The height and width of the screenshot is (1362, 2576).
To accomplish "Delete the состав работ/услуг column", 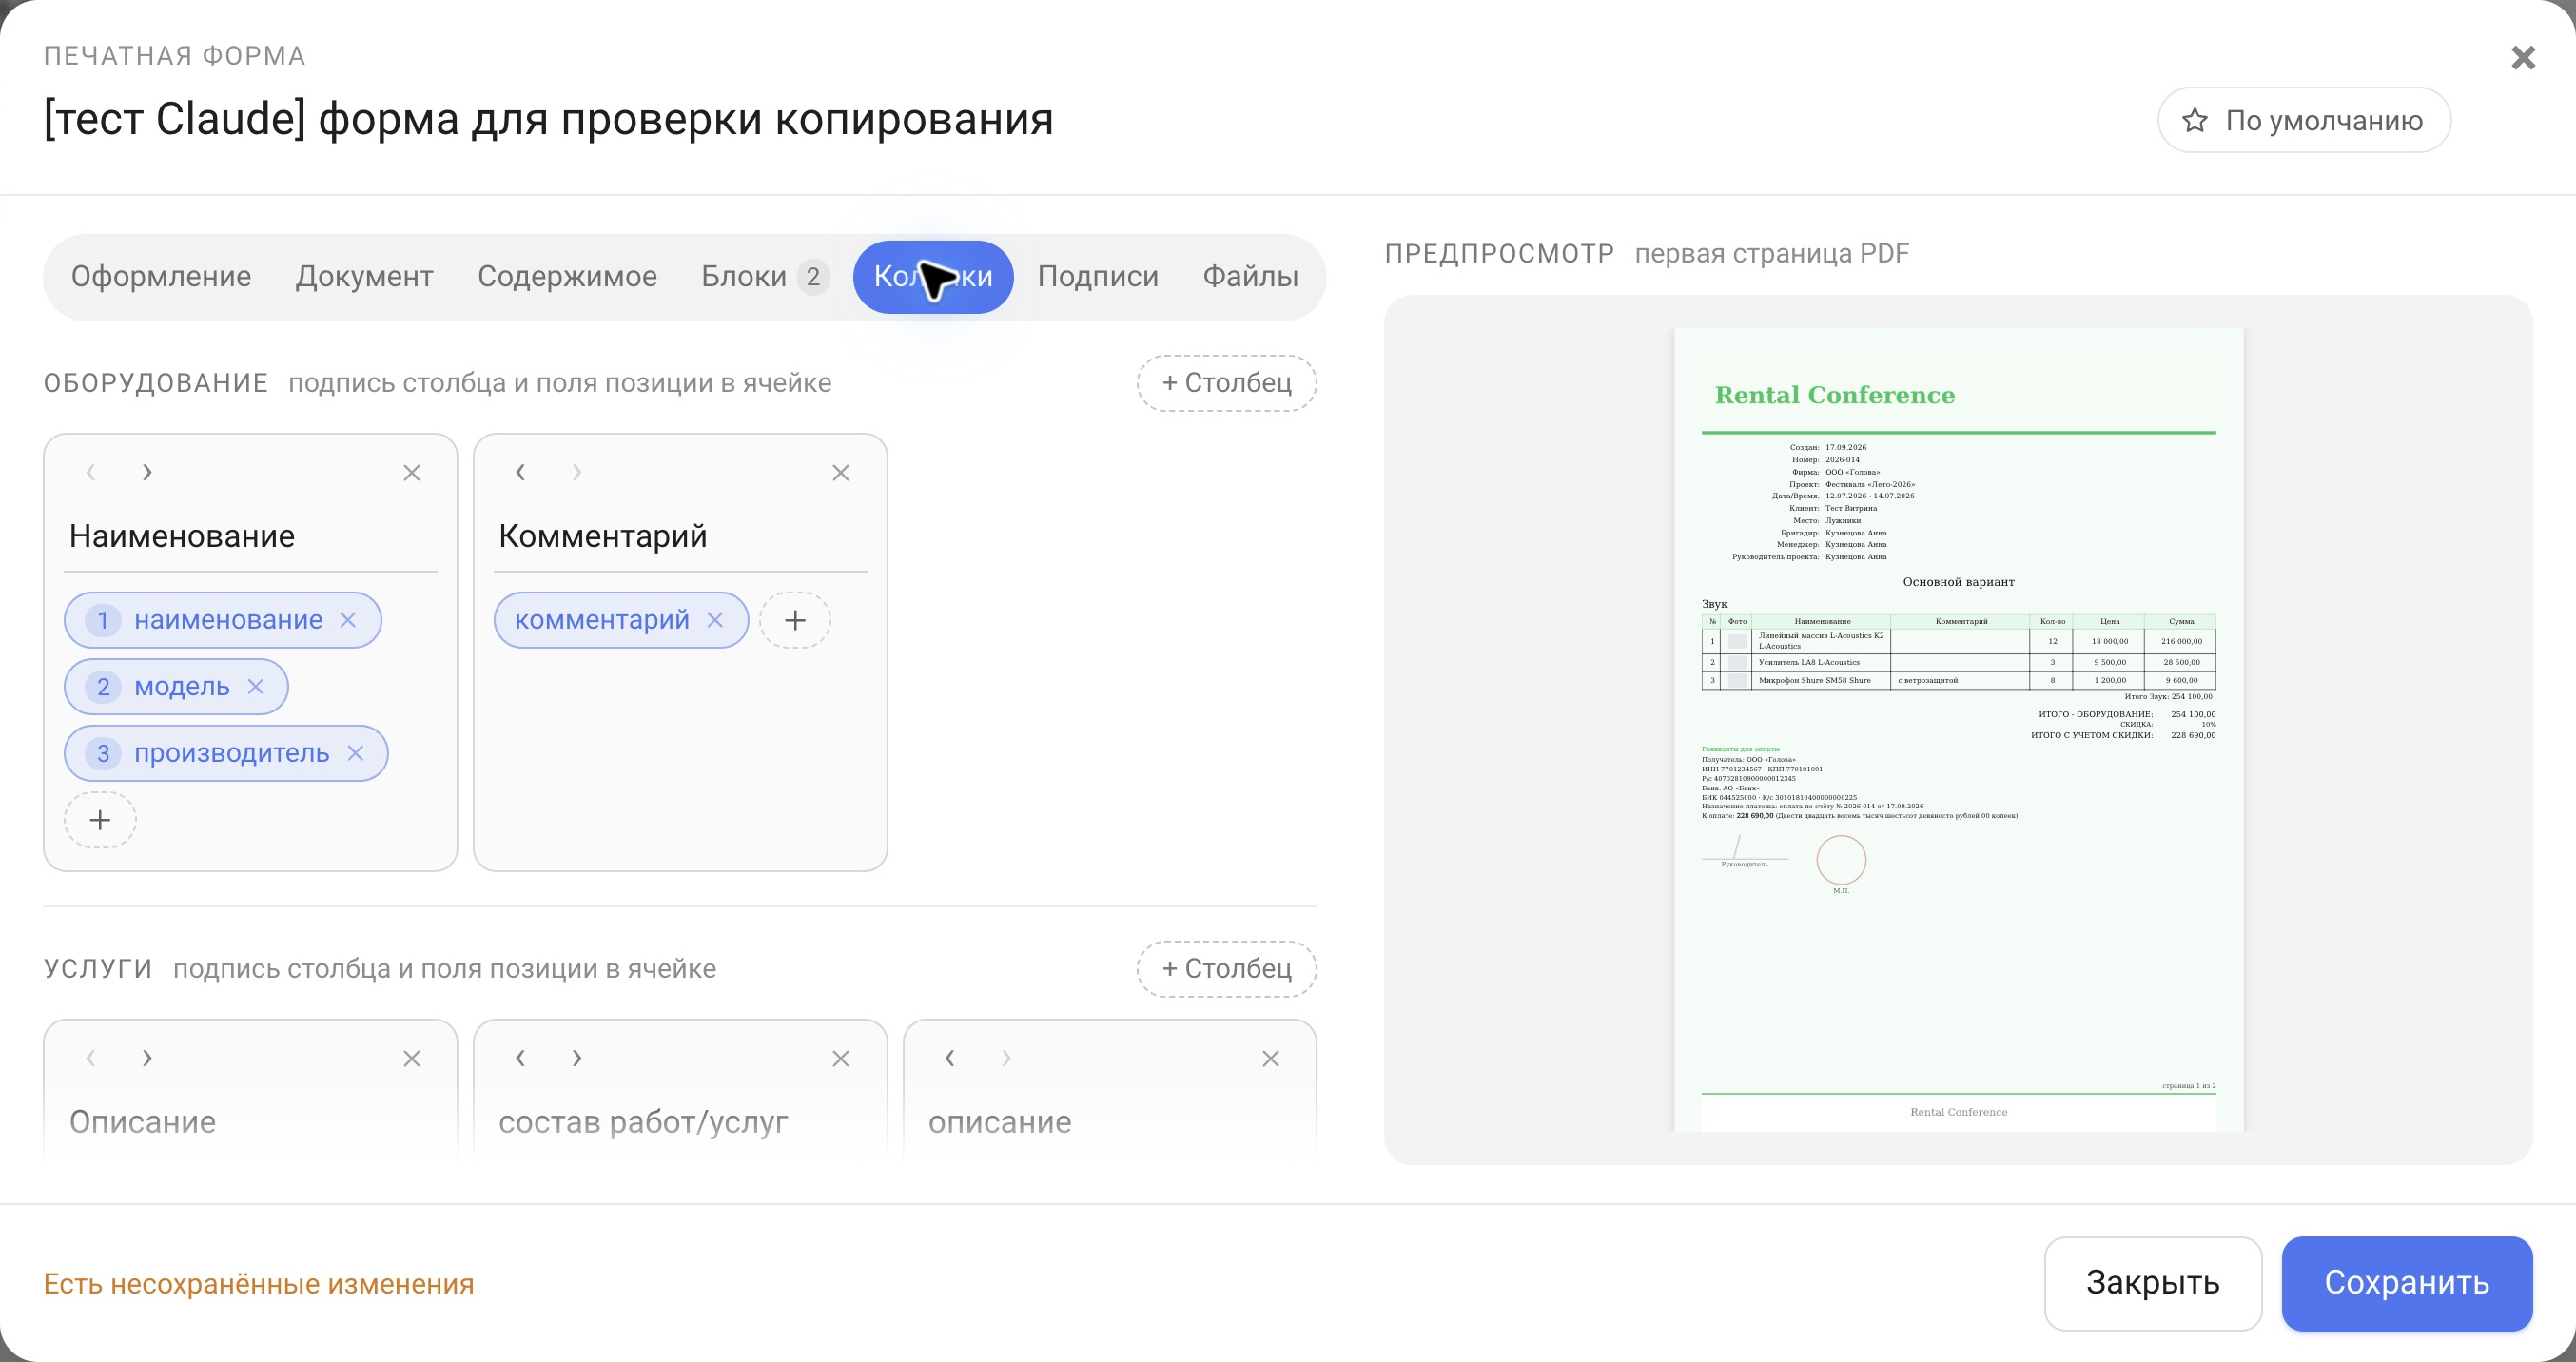I will point(840,1059).
